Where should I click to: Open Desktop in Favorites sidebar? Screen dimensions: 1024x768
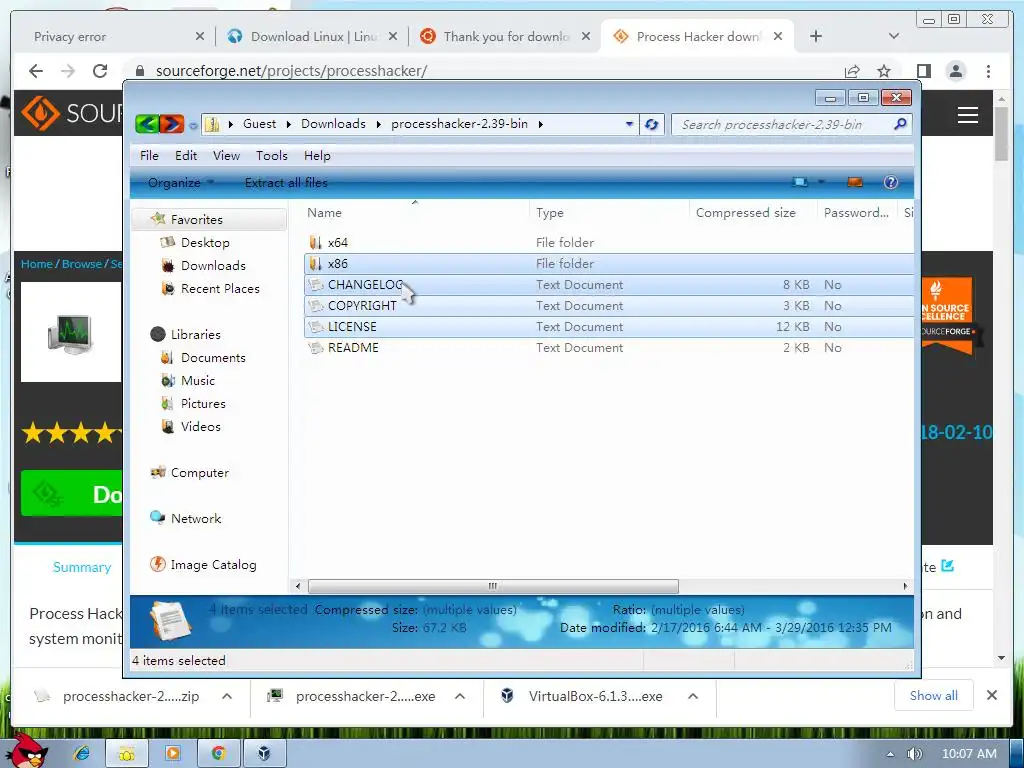click(x=204, y=242)
